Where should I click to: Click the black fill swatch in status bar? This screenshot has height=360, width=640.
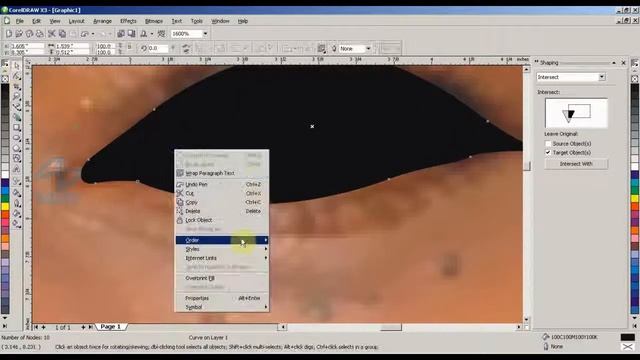pyautogui.click(x=627, y=337)
